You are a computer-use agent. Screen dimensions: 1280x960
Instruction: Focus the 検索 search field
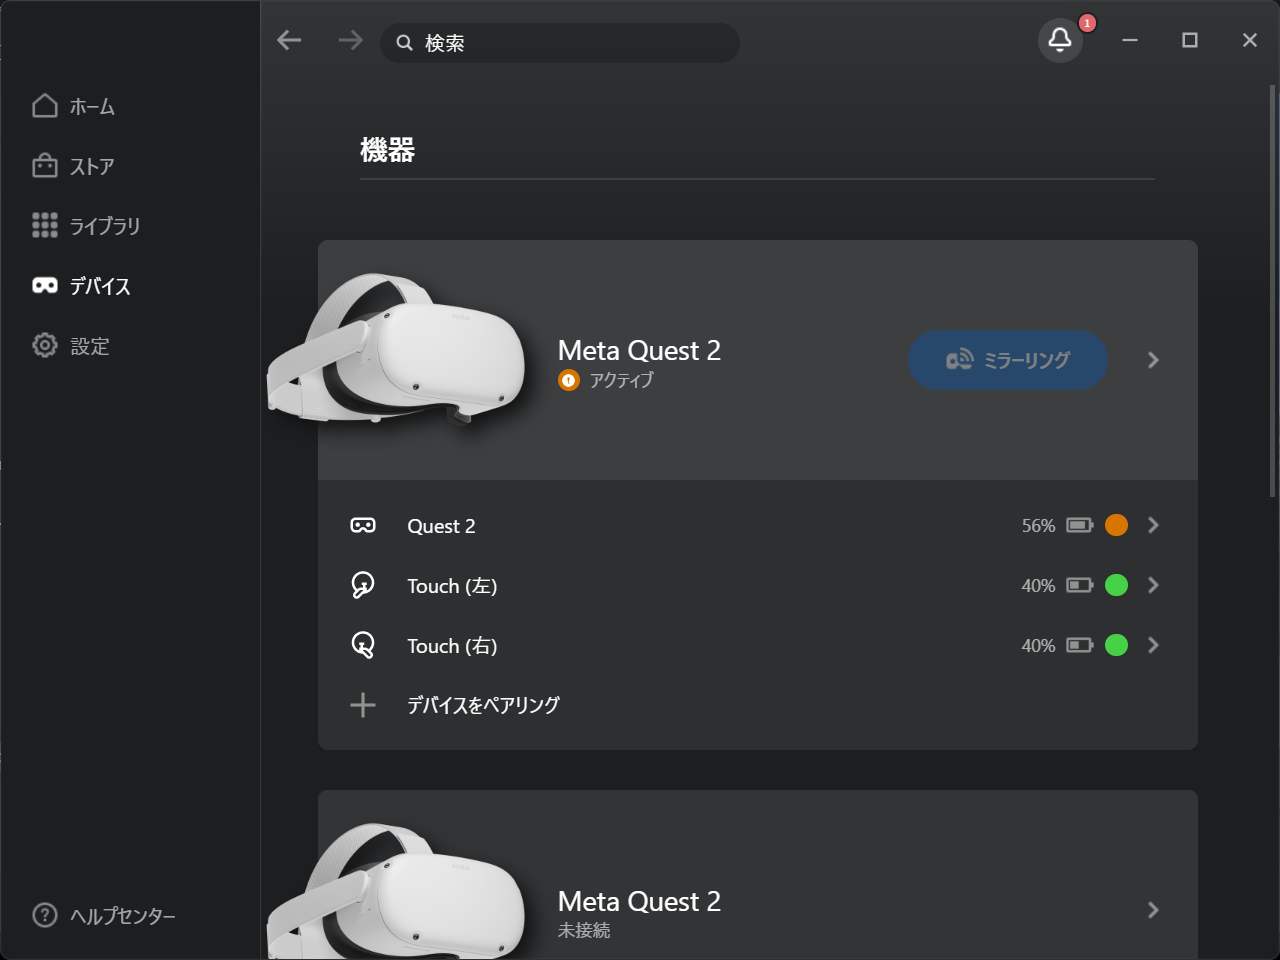click(560, 43)
